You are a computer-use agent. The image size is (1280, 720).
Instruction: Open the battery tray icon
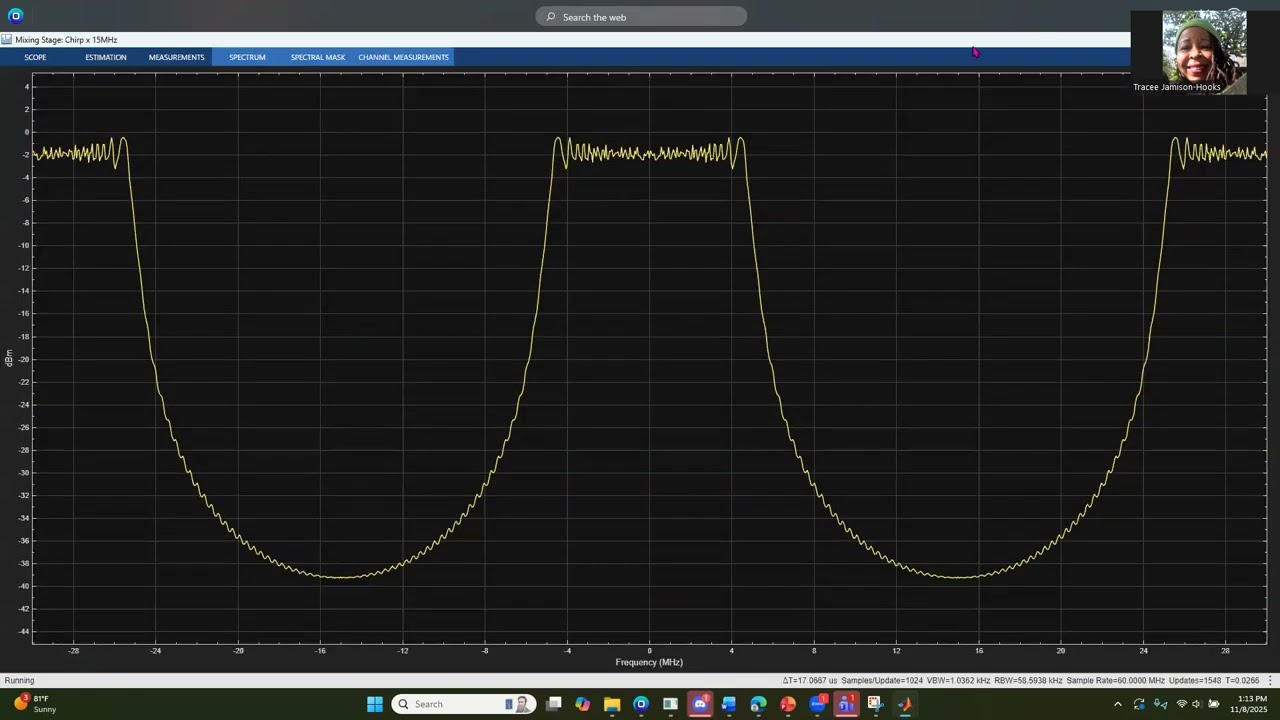point(1213,704)
